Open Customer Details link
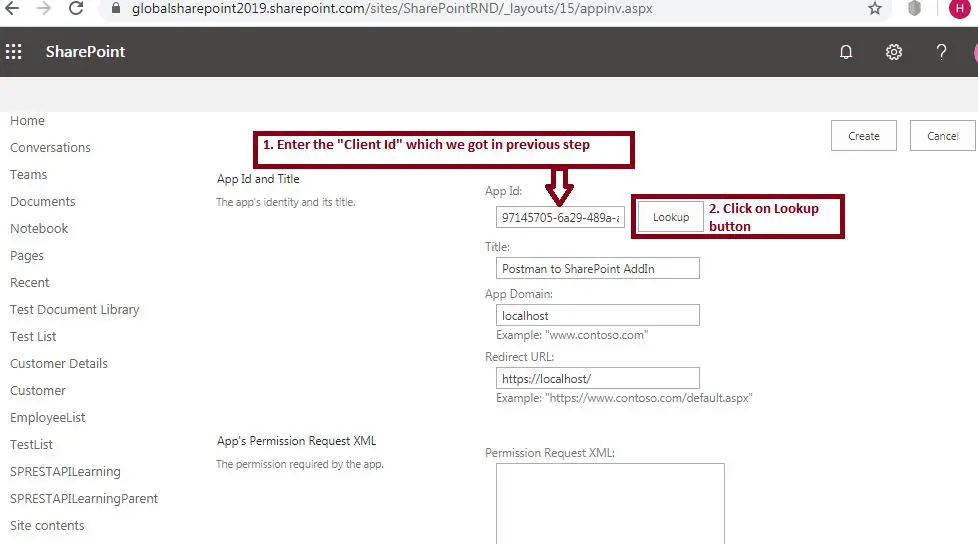This screenshot has width=978, height=544. tap(59, 363)
